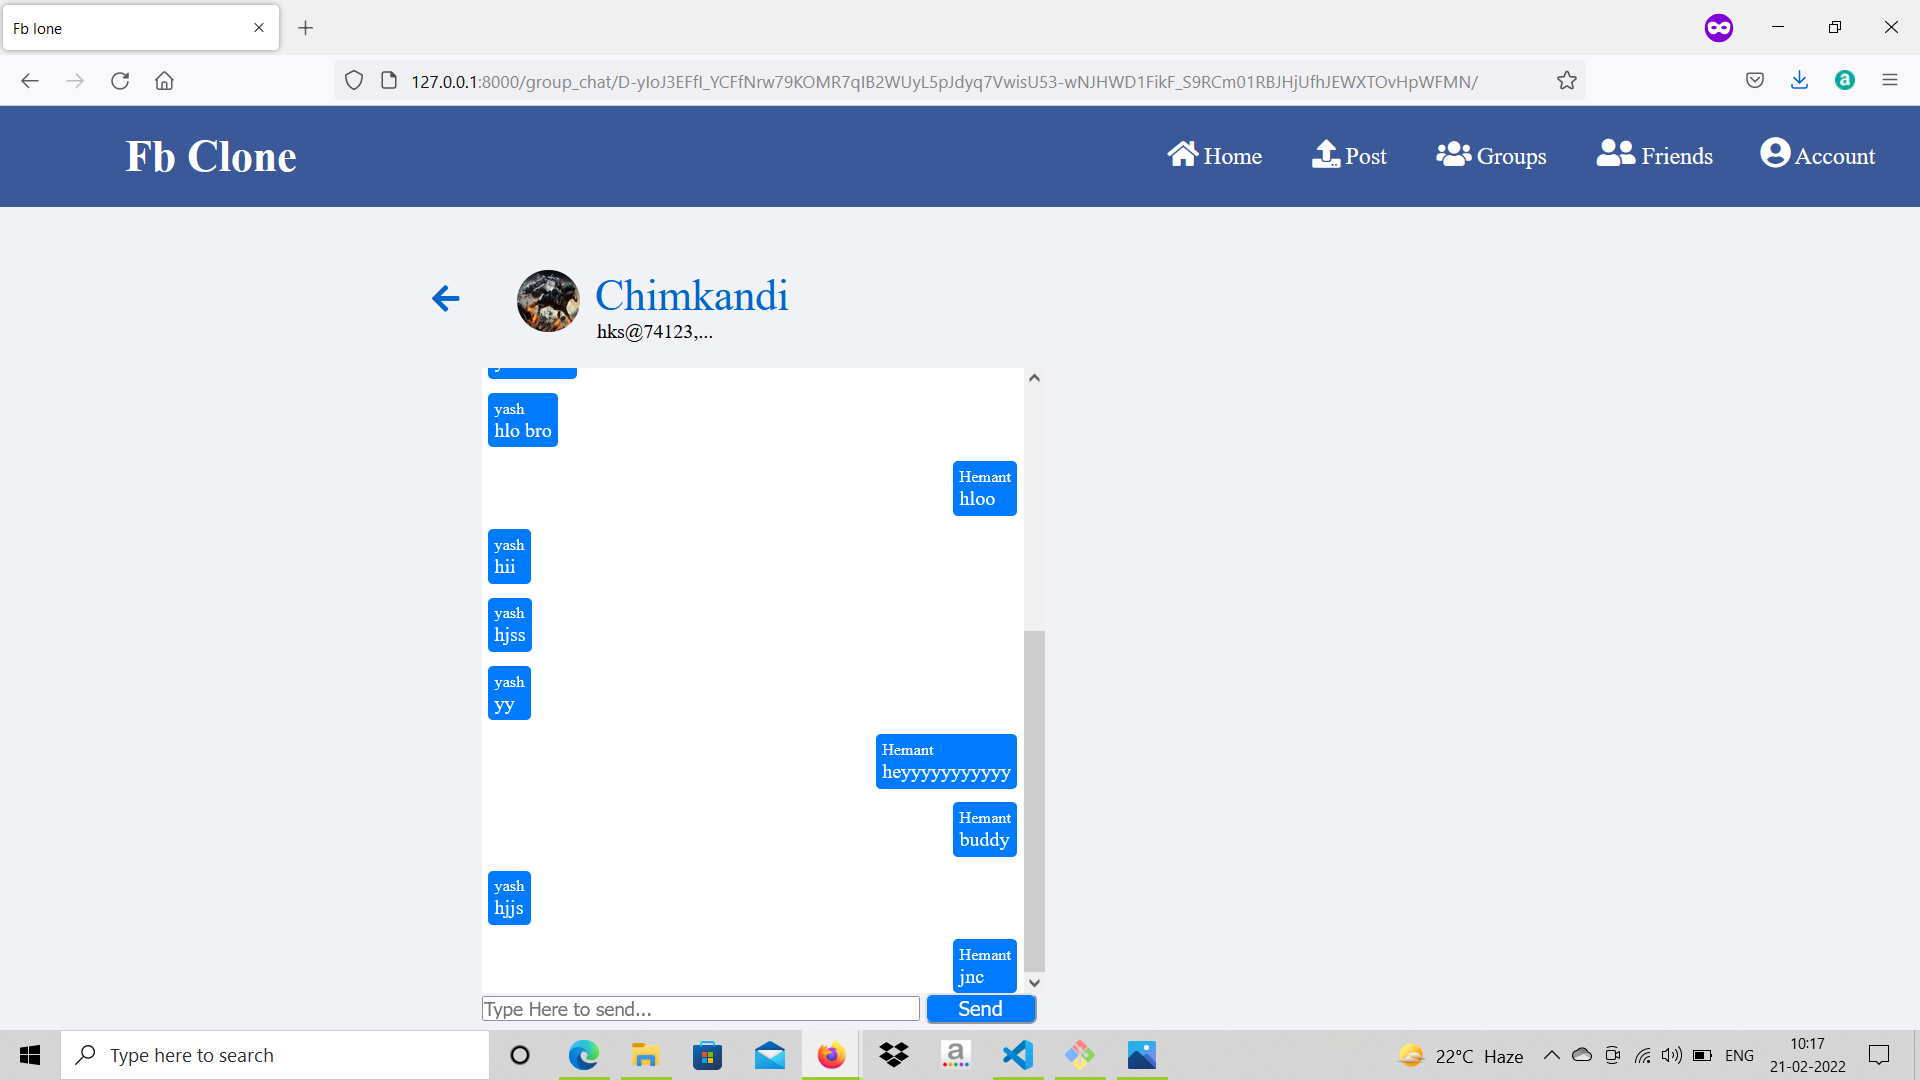Open the green account extension icon

point(1845,81)
